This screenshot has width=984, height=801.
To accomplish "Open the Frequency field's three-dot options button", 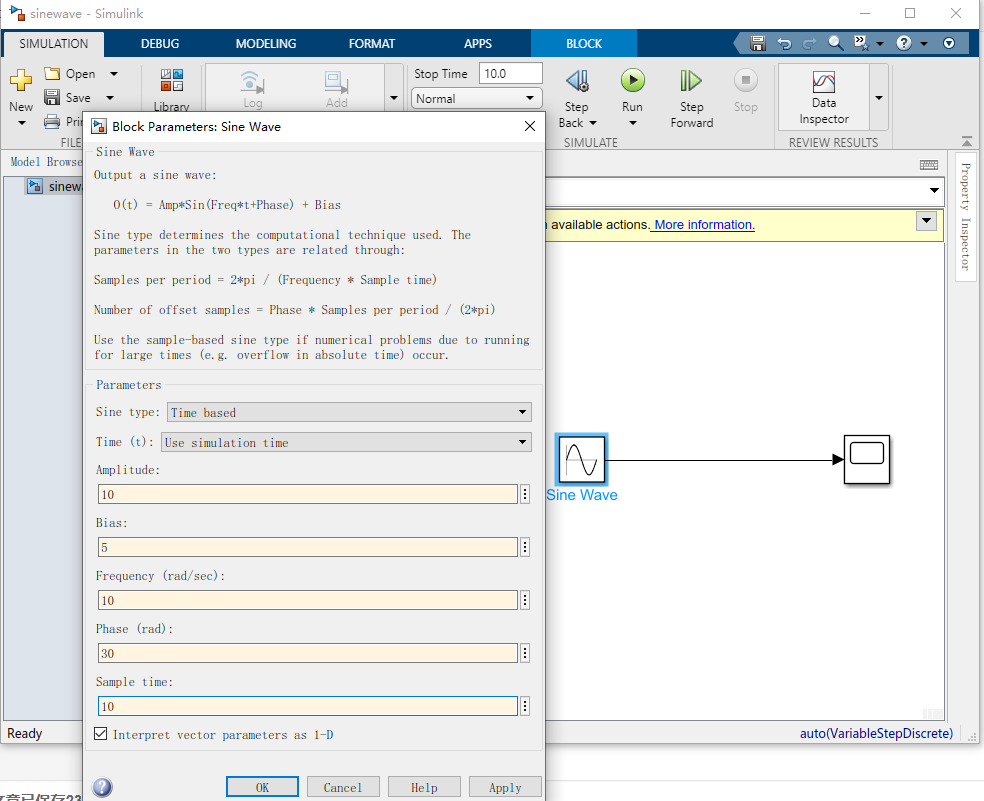I will click(x=525, y=600).
